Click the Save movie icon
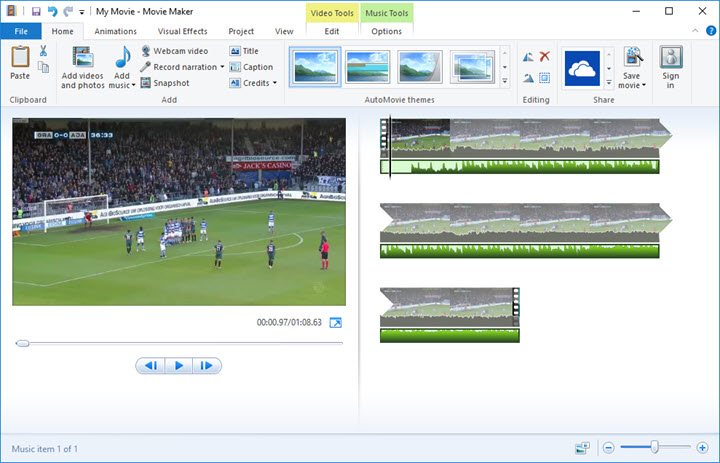The image size is (720, 463). click(x=633, y=57)
